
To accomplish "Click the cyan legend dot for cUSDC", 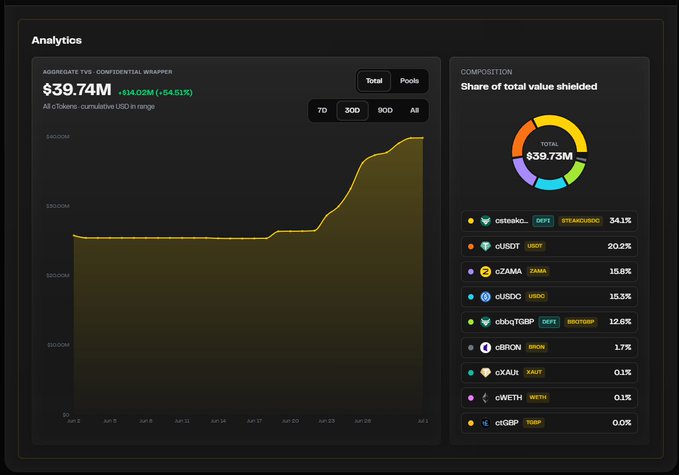I will coord(471,297).
